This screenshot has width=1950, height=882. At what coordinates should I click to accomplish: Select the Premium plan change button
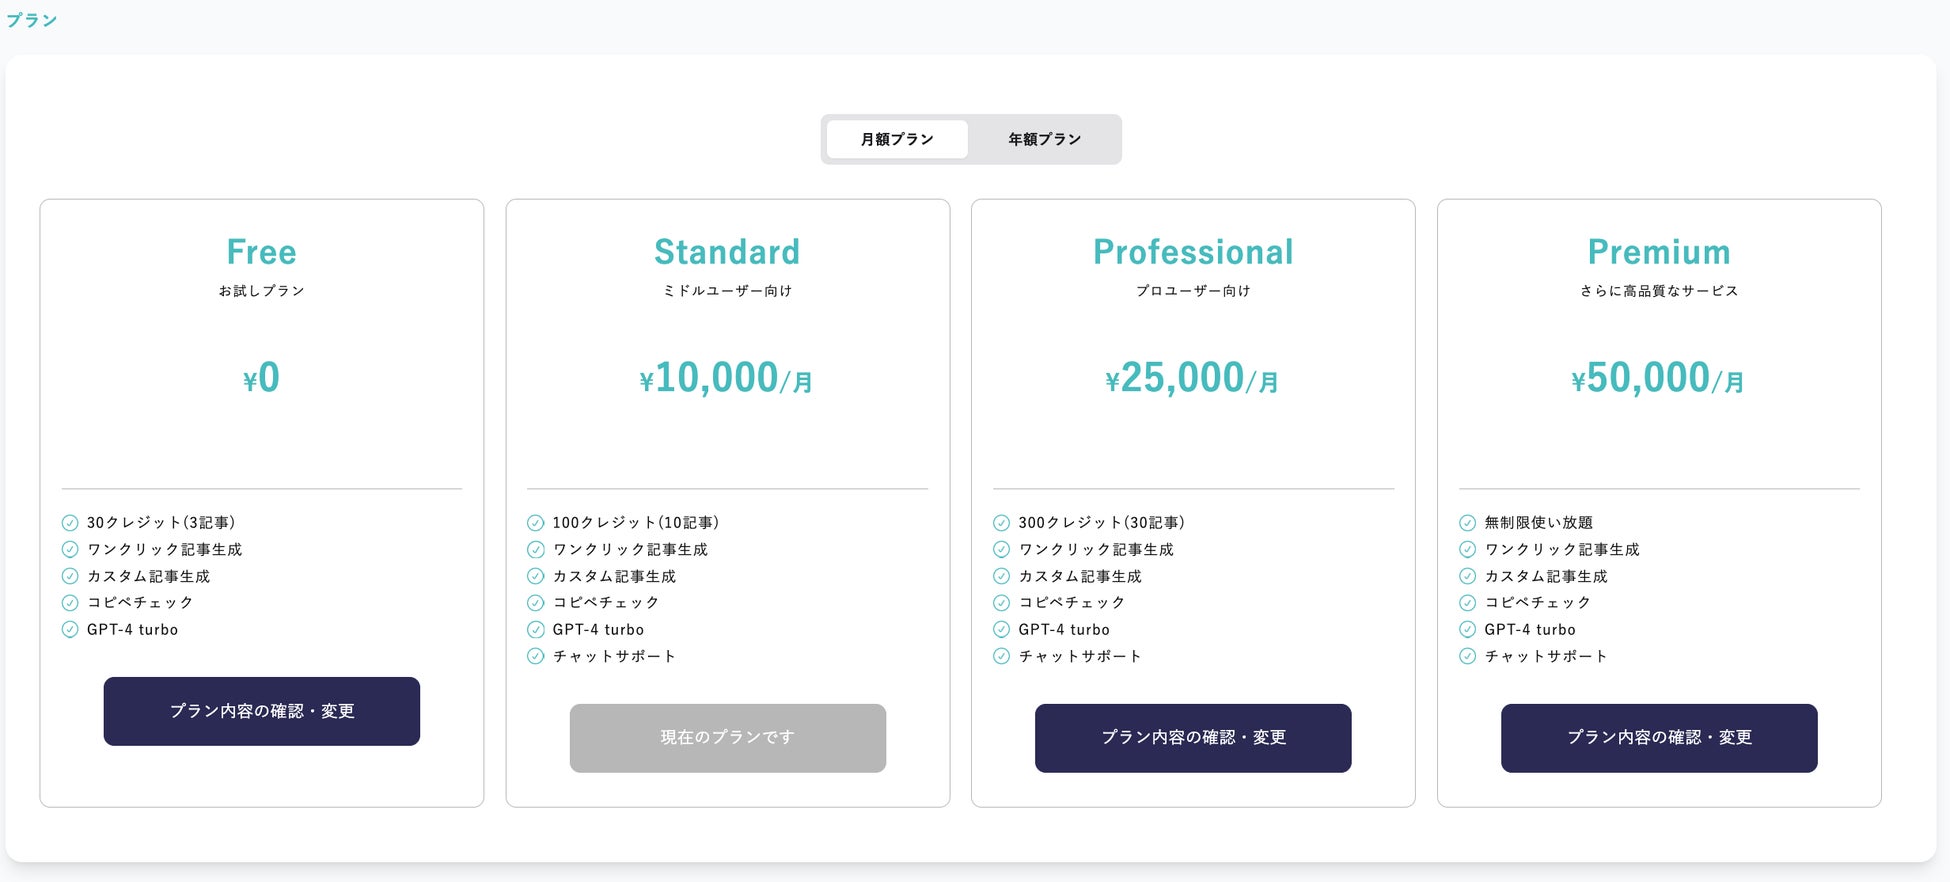coord(1658,738)
